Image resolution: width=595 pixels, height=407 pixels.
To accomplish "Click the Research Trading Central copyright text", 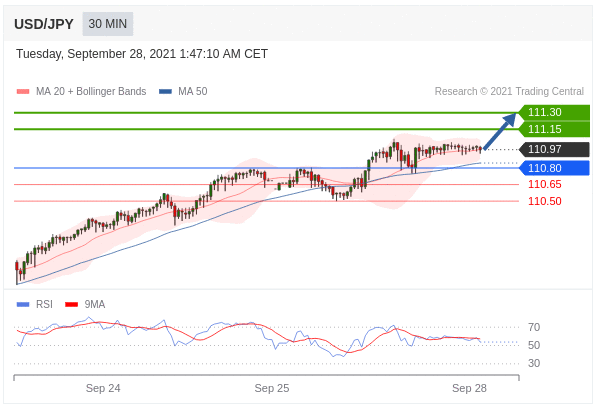I will (509, 91).
